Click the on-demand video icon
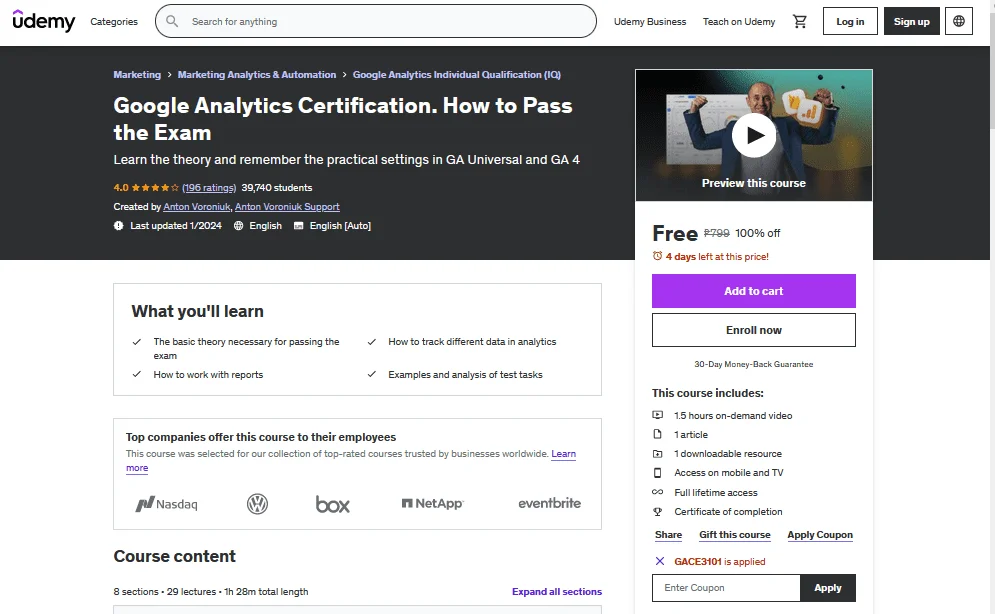Viewport: 995px width, 614px height. coord(657,415)
